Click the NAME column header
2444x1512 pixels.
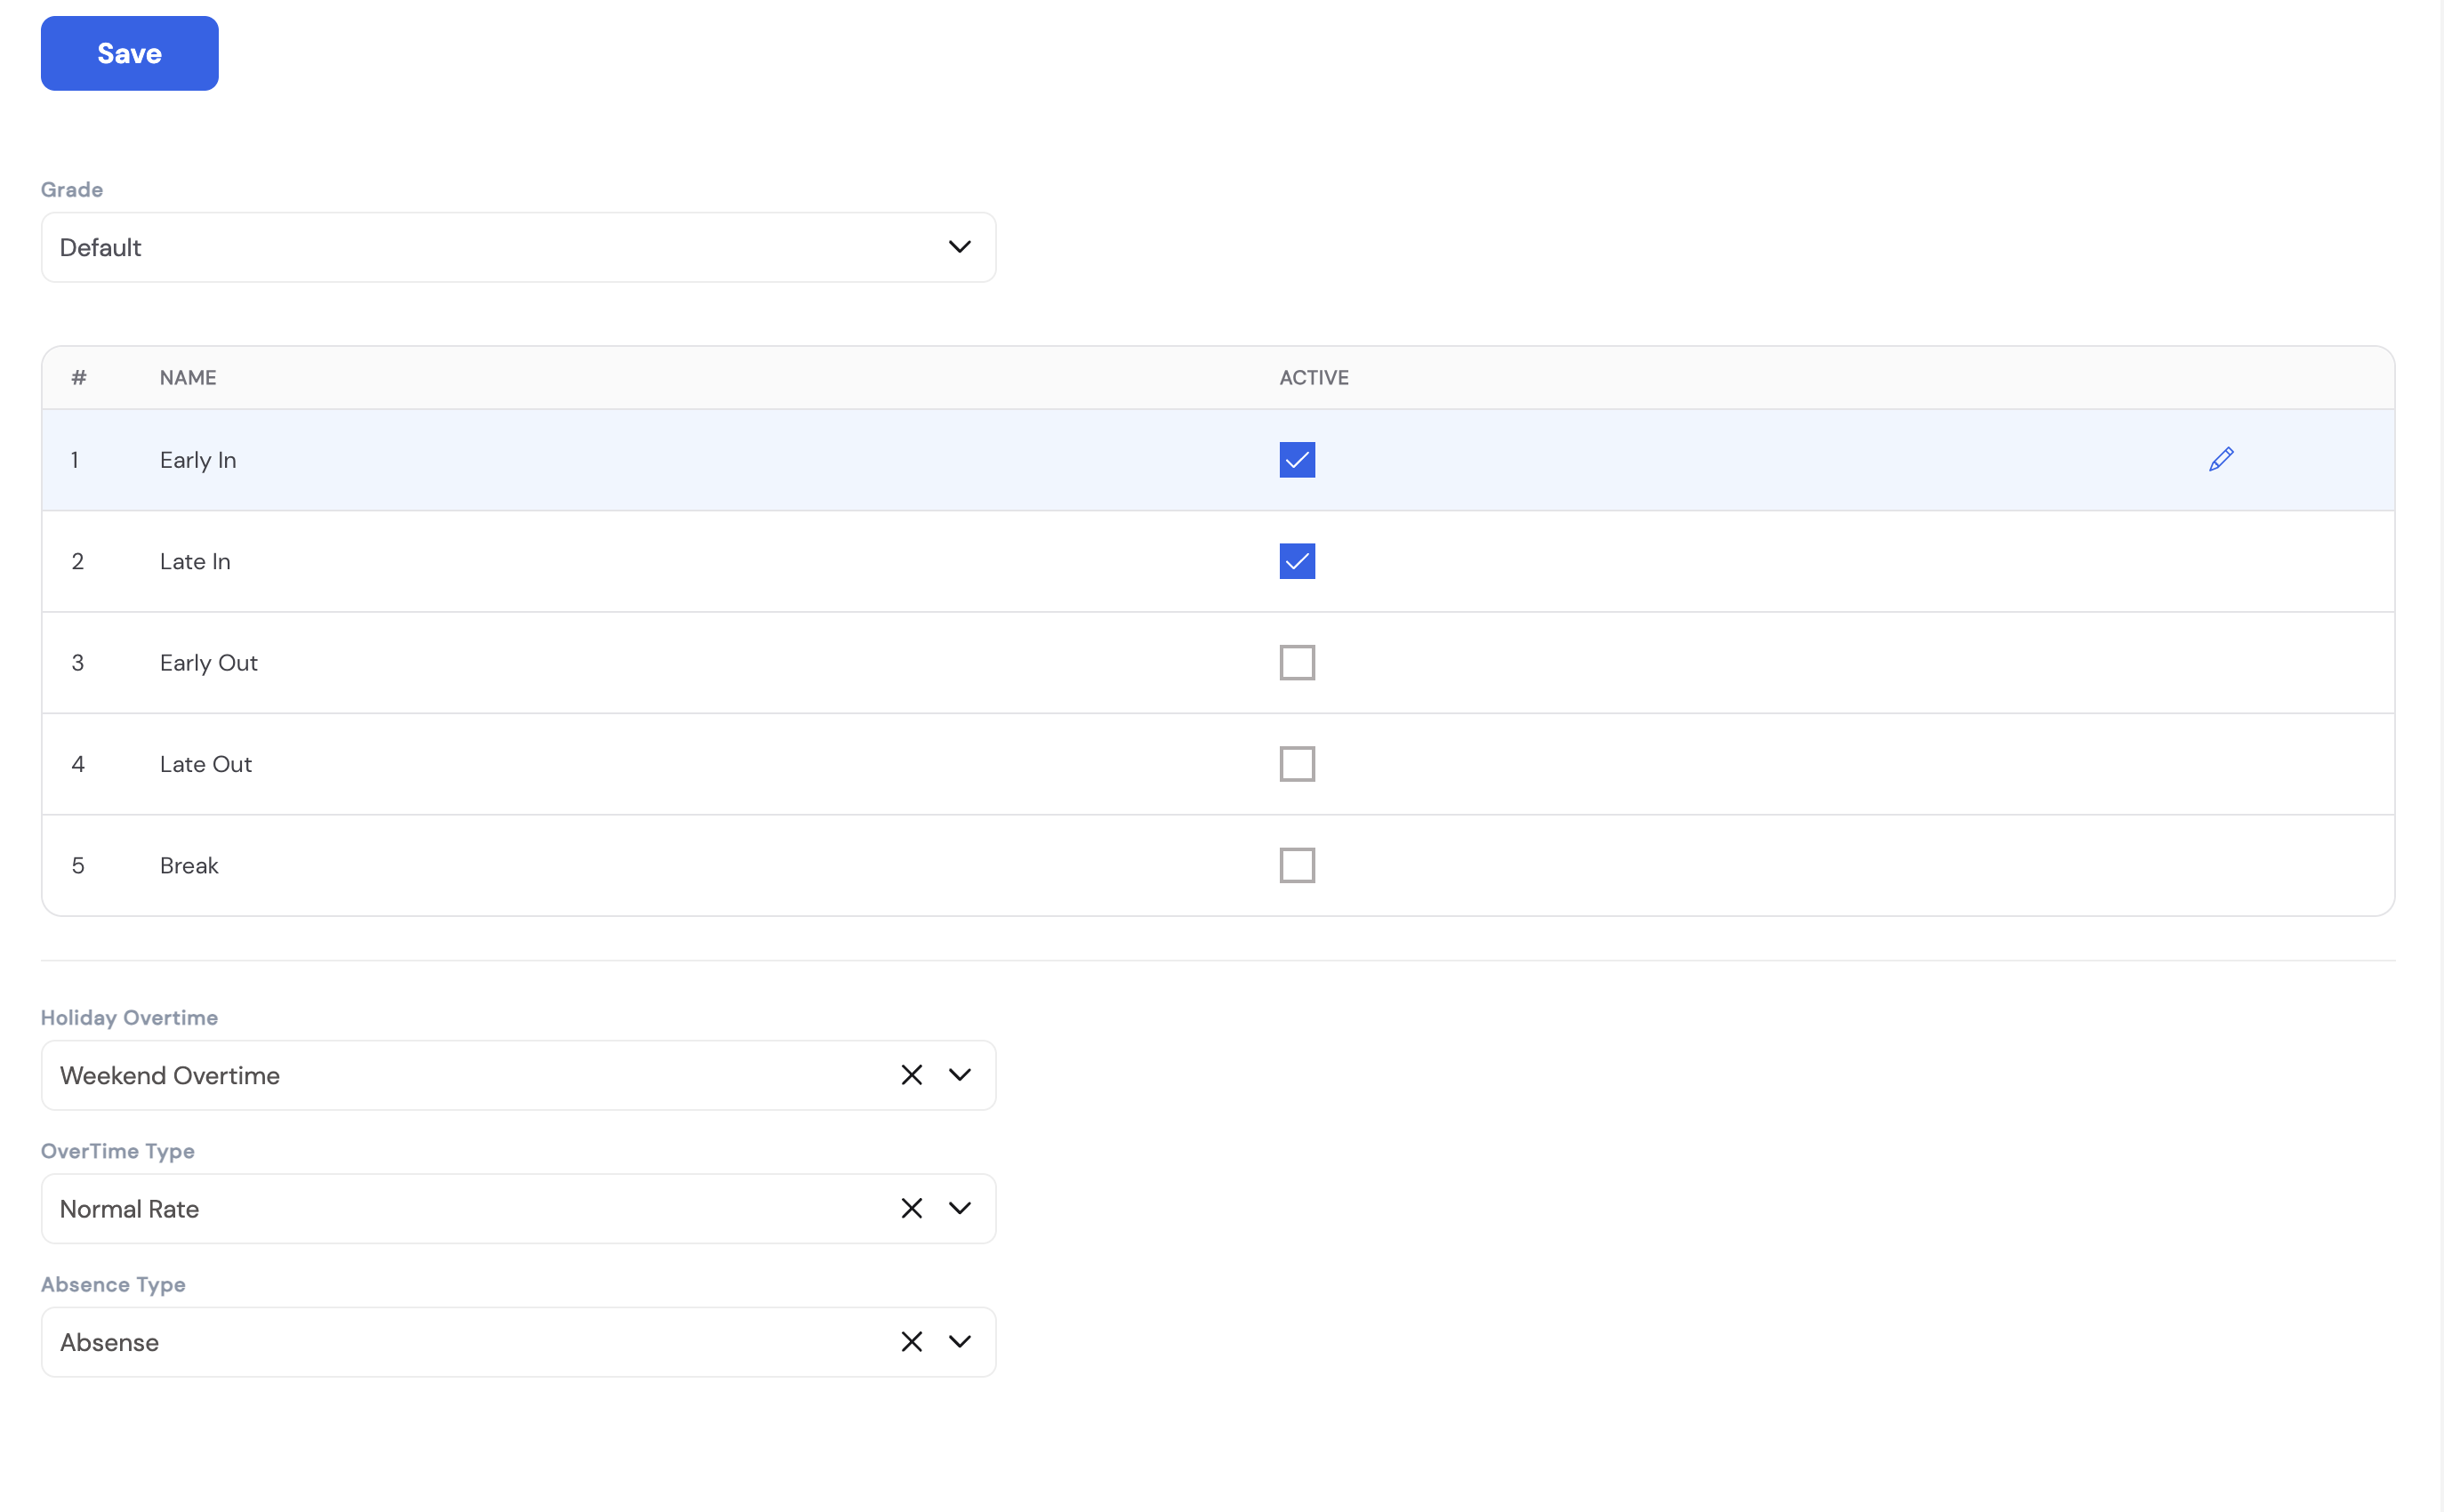tap(188, 377)
